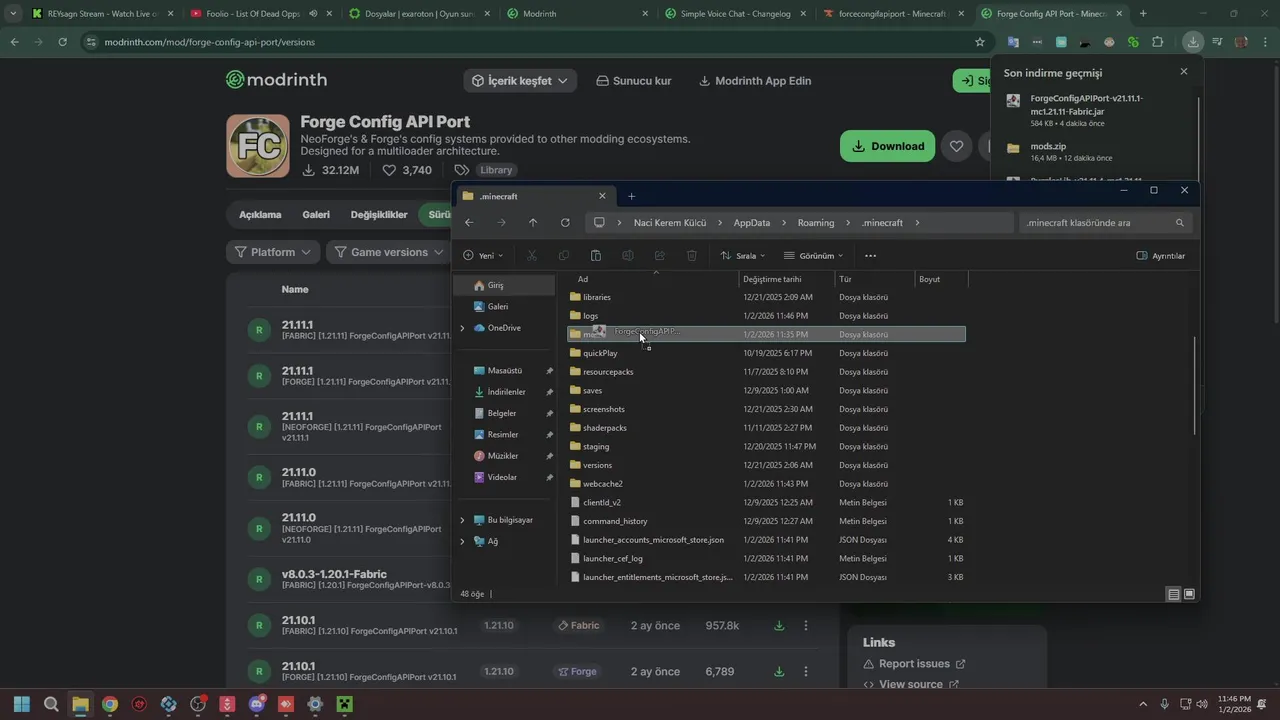This screenshot has width=1280, height=720.
Task: Click Modrinth App Edin link
Action: 755,81
